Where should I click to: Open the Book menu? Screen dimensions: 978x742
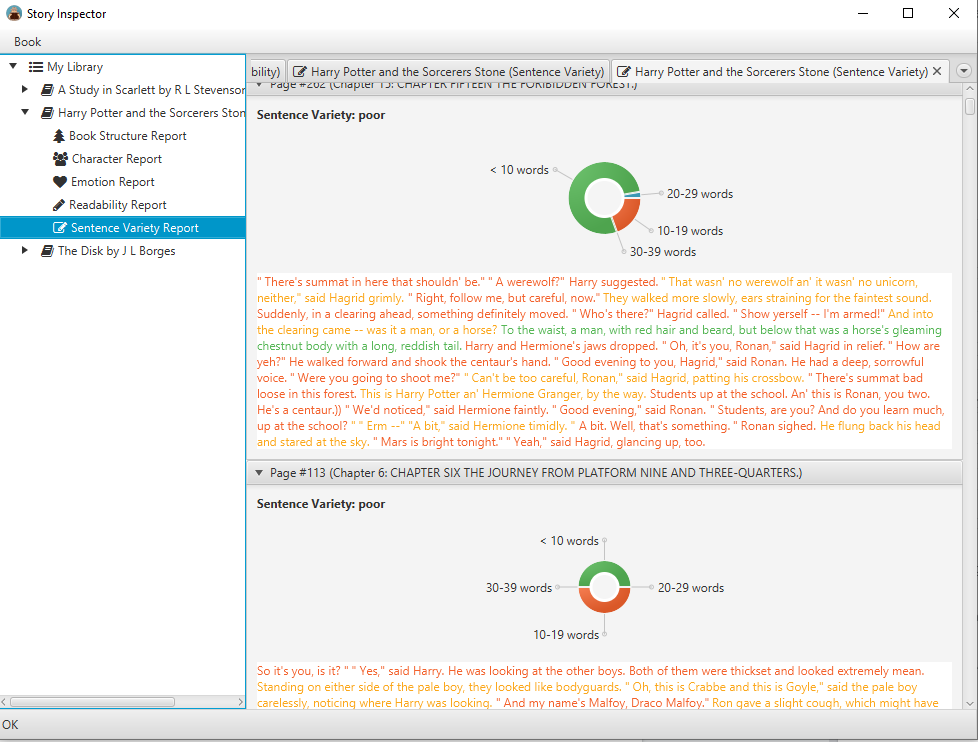pyautogui.click(x=27, y=42)
